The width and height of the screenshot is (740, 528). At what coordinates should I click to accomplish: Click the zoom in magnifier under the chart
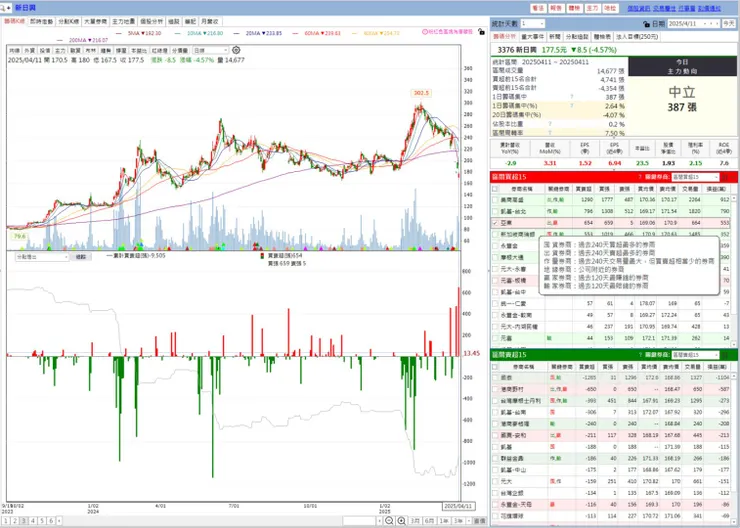coord(402,521)
